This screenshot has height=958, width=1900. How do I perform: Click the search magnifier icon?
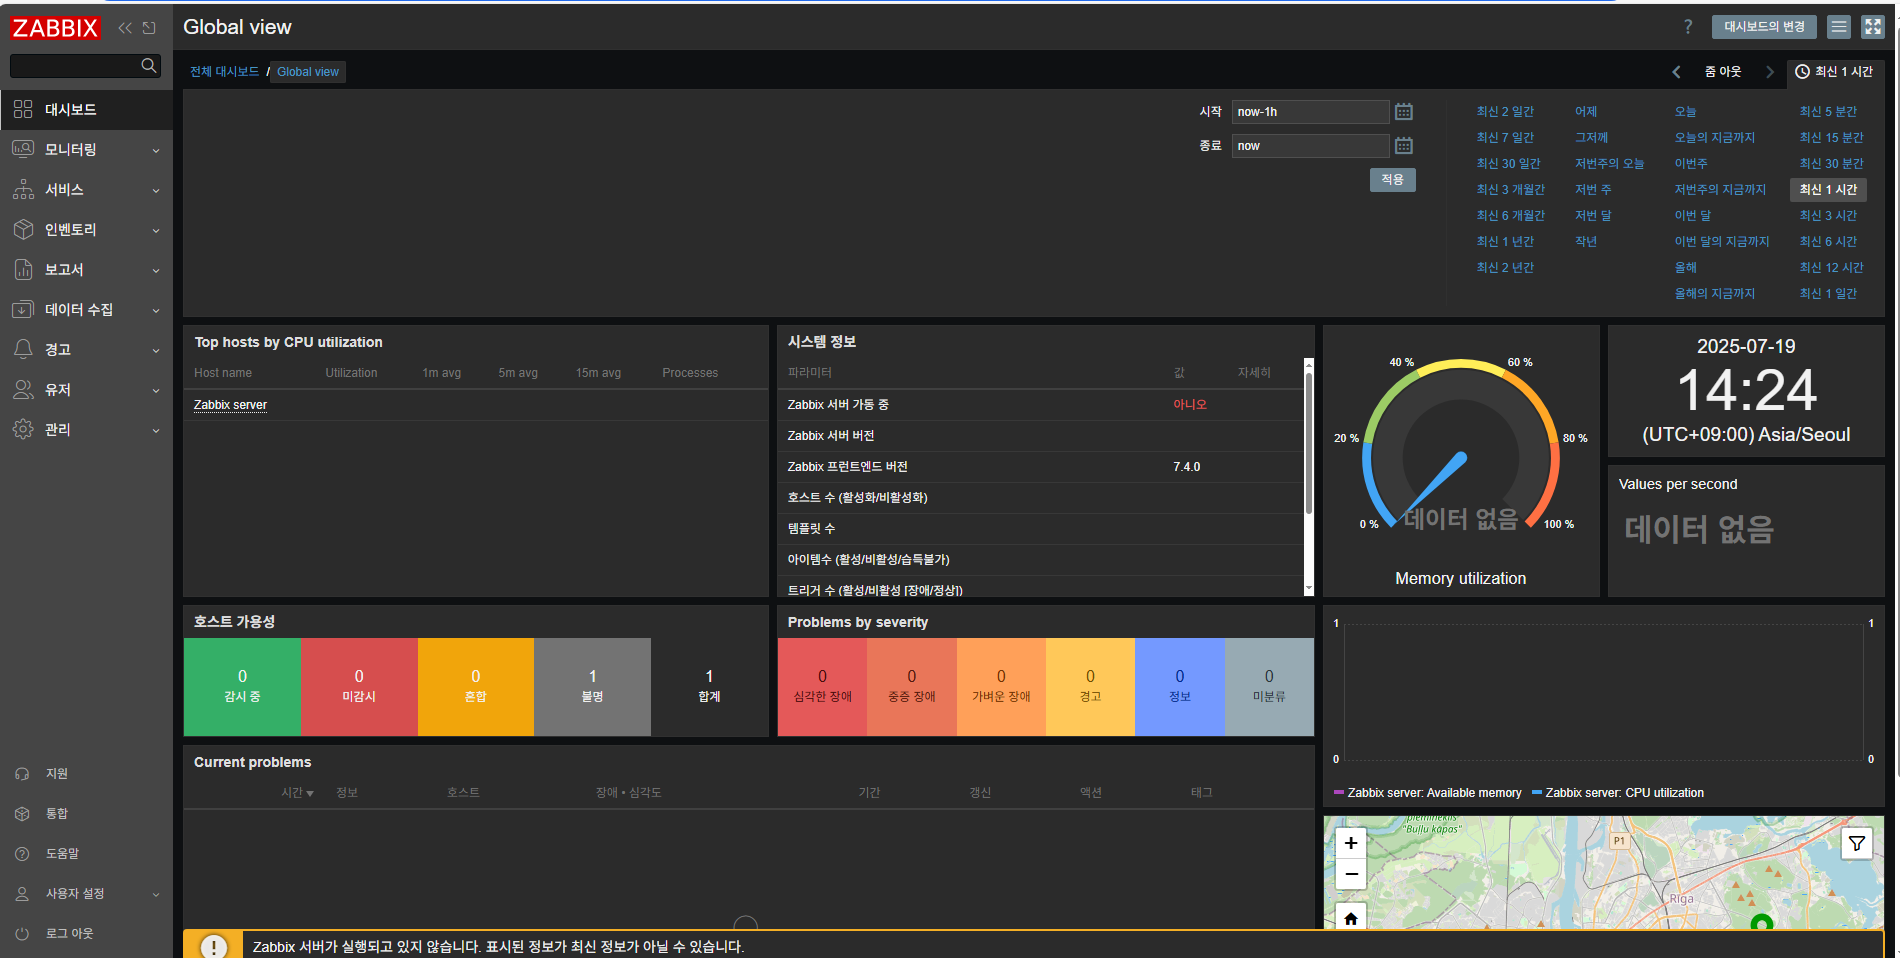coord(149,66)
